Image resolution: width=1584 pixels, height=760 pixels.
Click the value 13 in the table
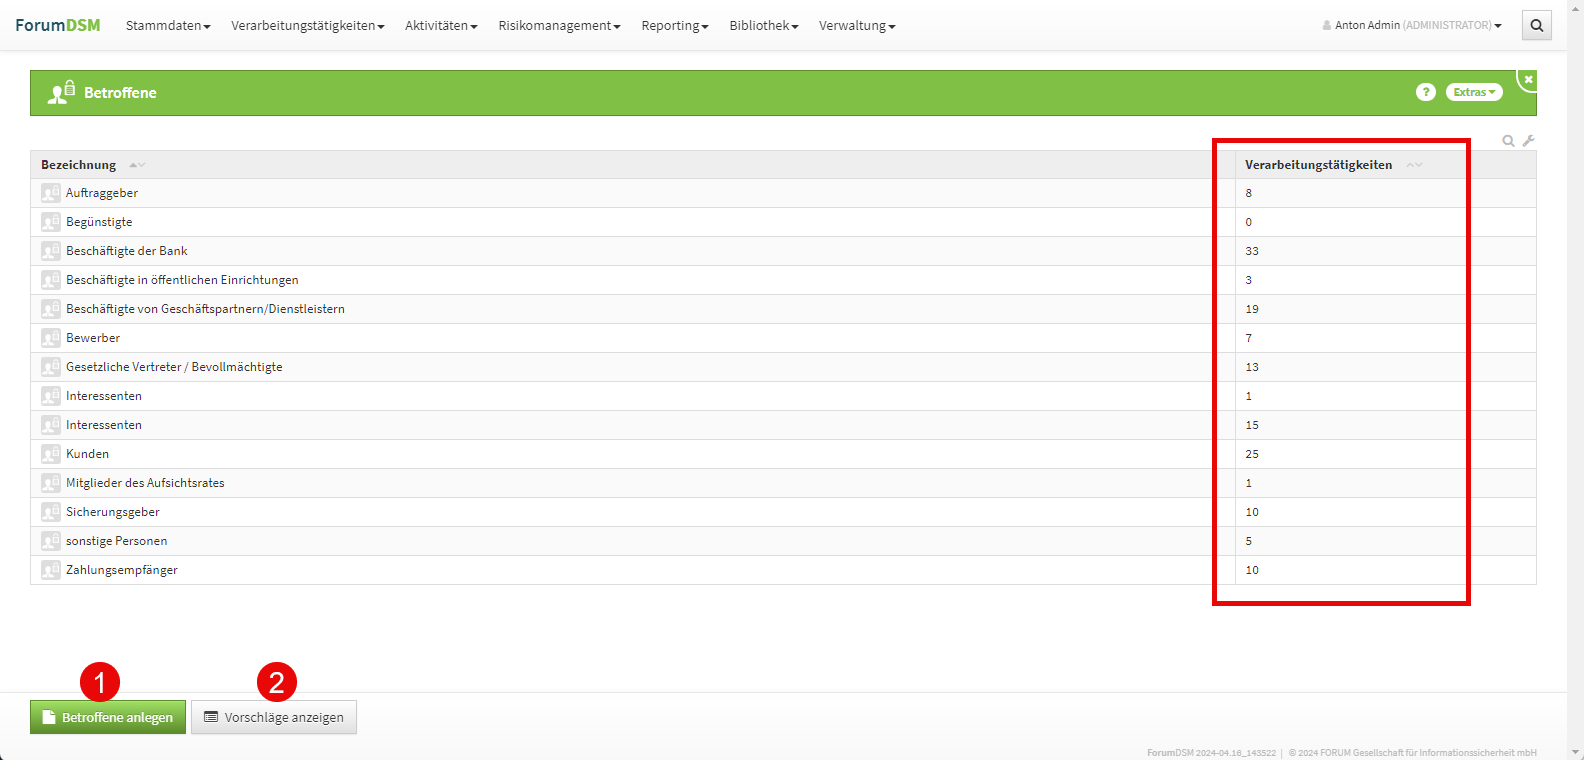click(x=1252, y=367)
